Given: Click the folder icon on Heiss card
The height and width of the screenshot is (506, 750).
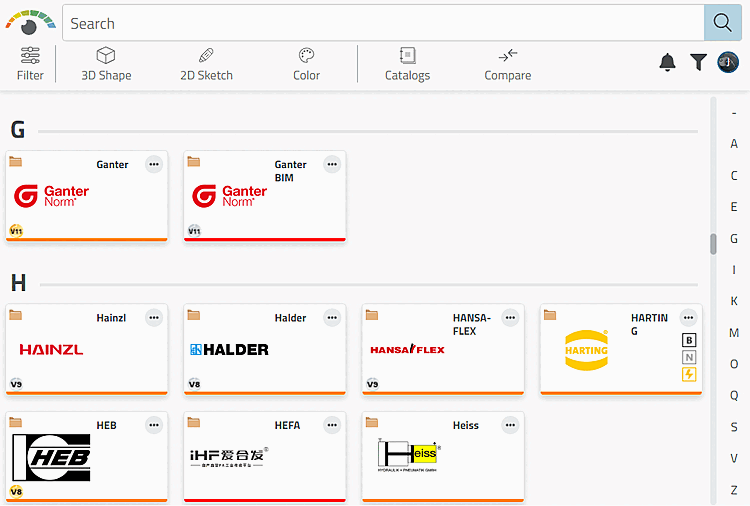Looking at the screenshot, I should (372, 422).
